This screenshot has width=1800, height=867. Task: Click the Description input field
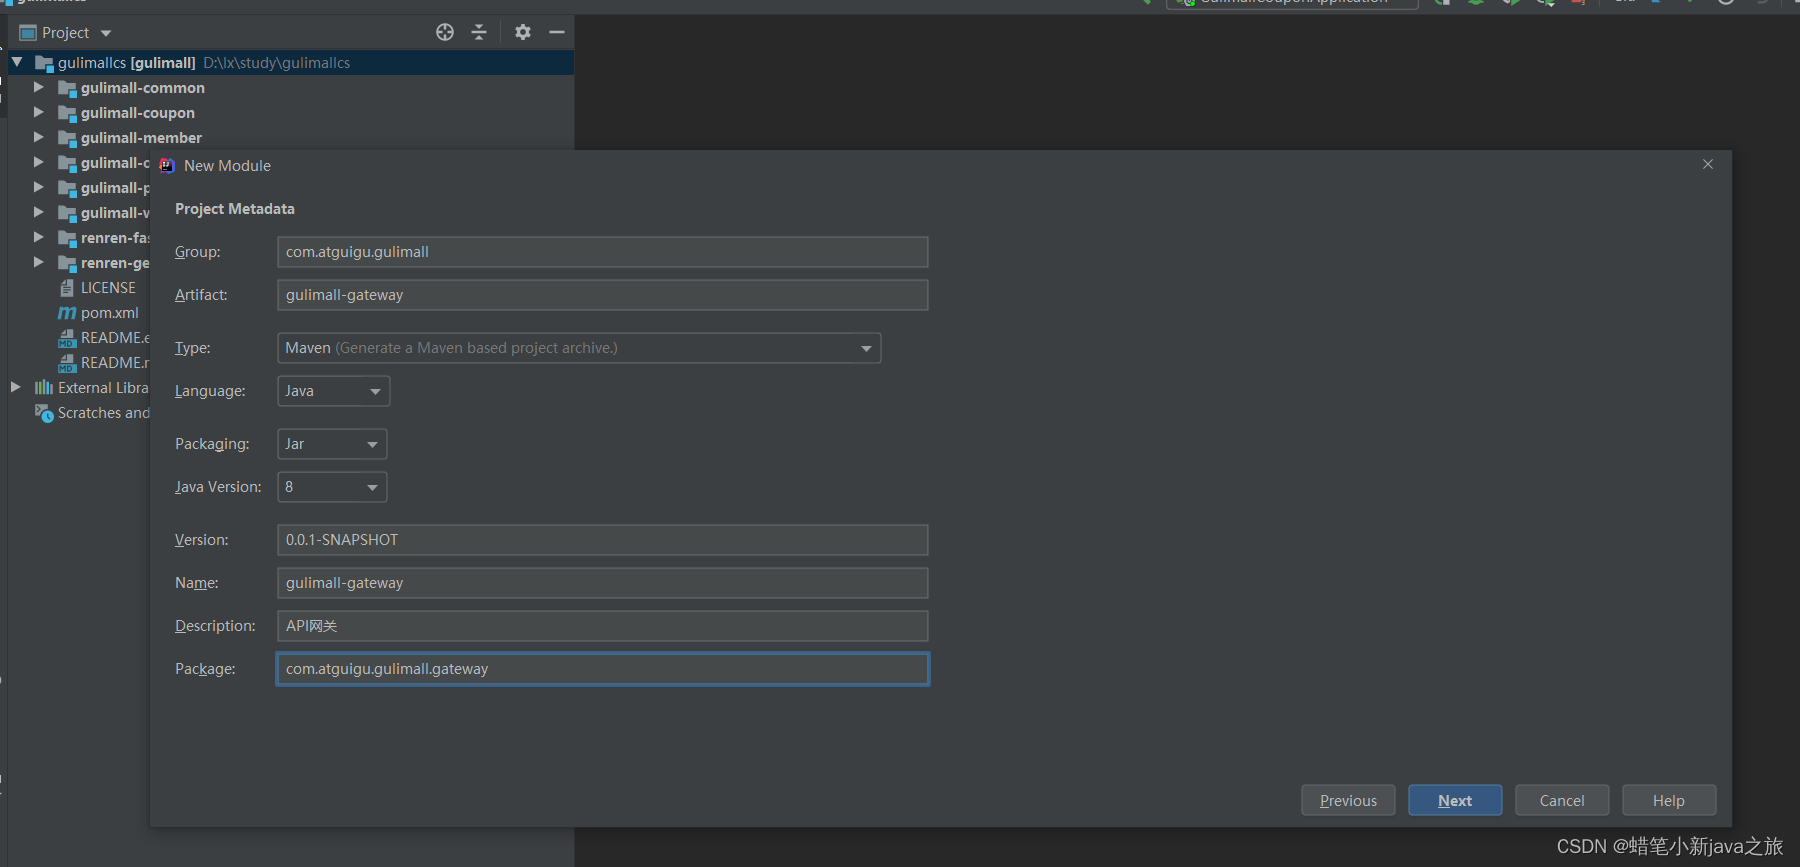(x=602, y=626)
